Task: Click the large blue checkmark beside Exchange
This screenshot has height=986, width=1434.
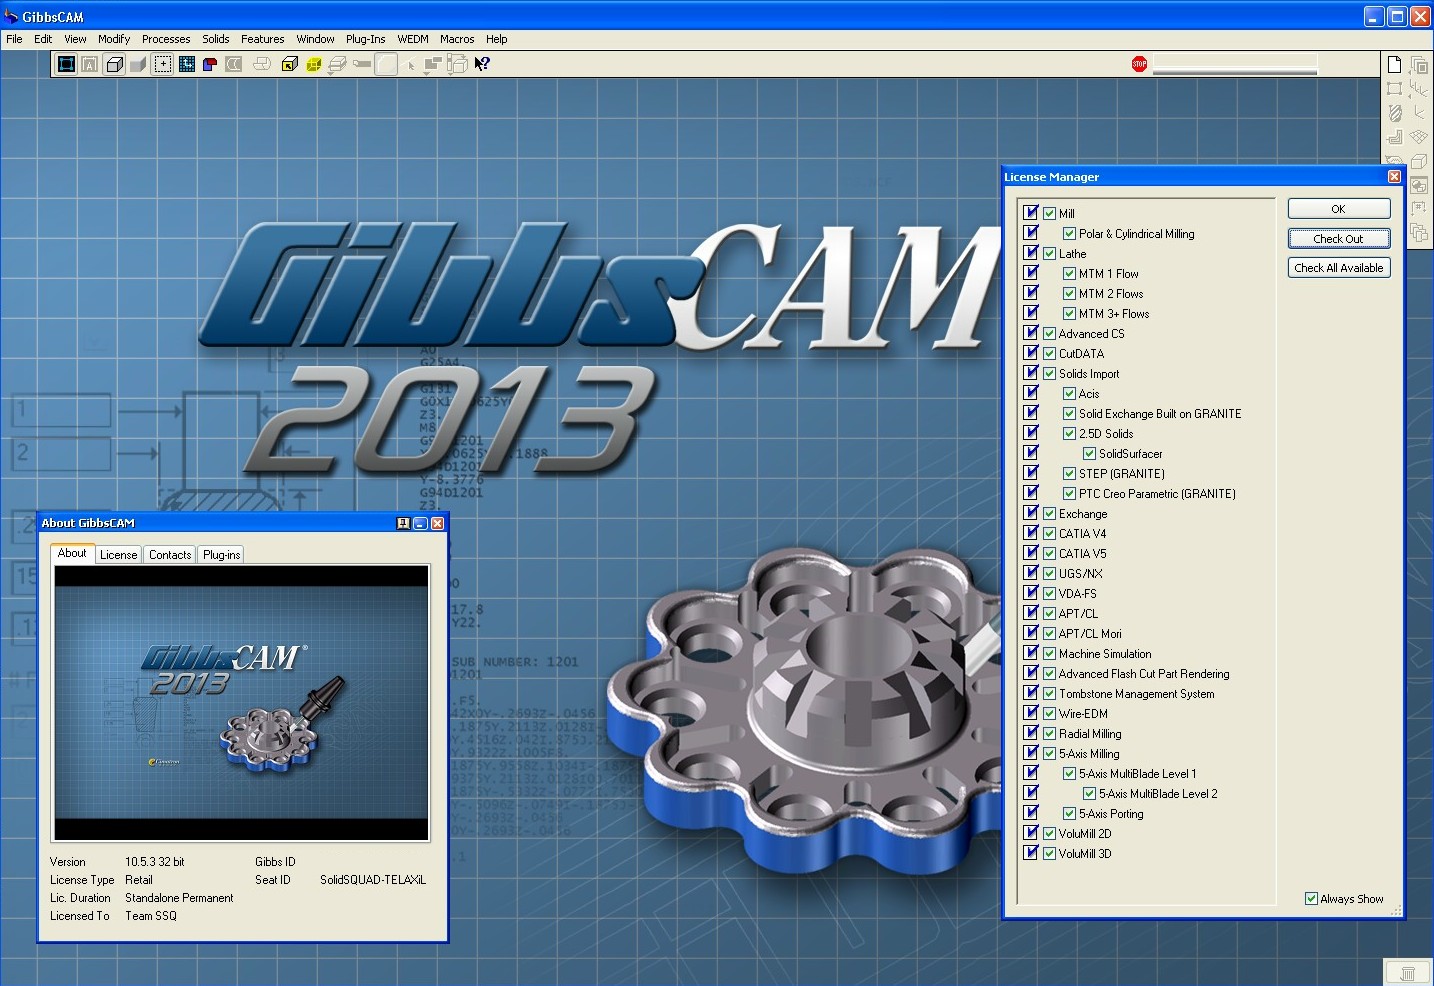Action: [1031, 513]
